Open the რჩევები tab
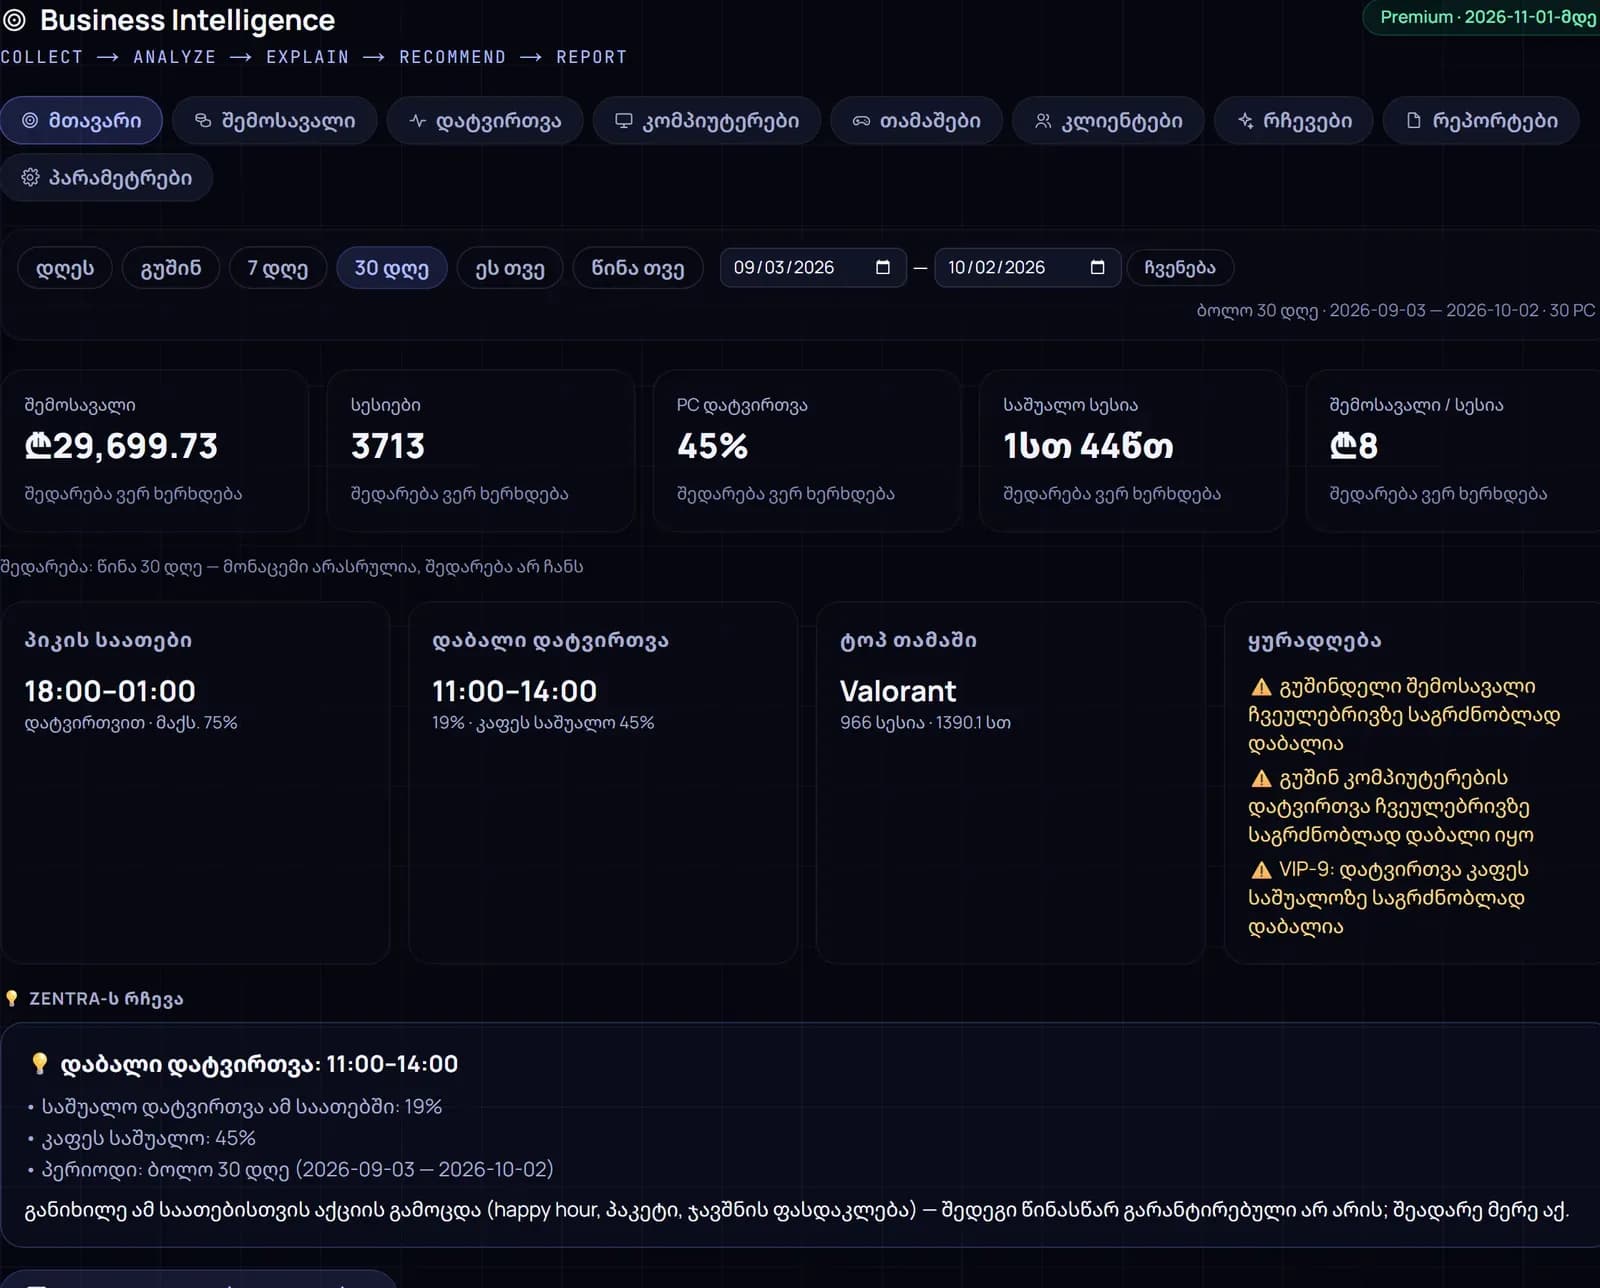The height and width of the screenshot is (1288, 1600). (1294, 121)
